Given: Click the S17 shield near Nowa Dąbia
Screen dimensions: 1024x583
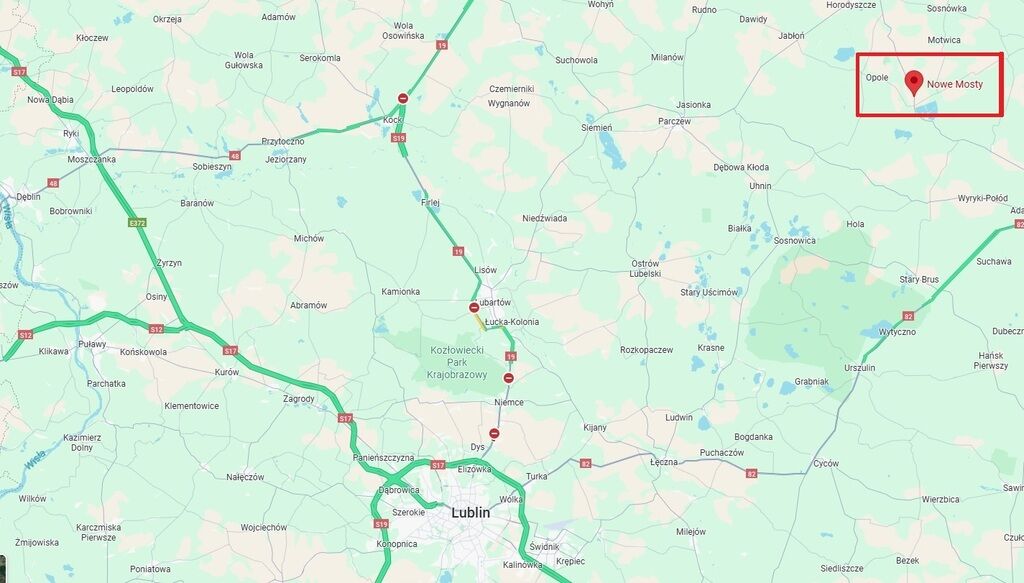Looking at the screenshot, I should click(x=19, y=72).
